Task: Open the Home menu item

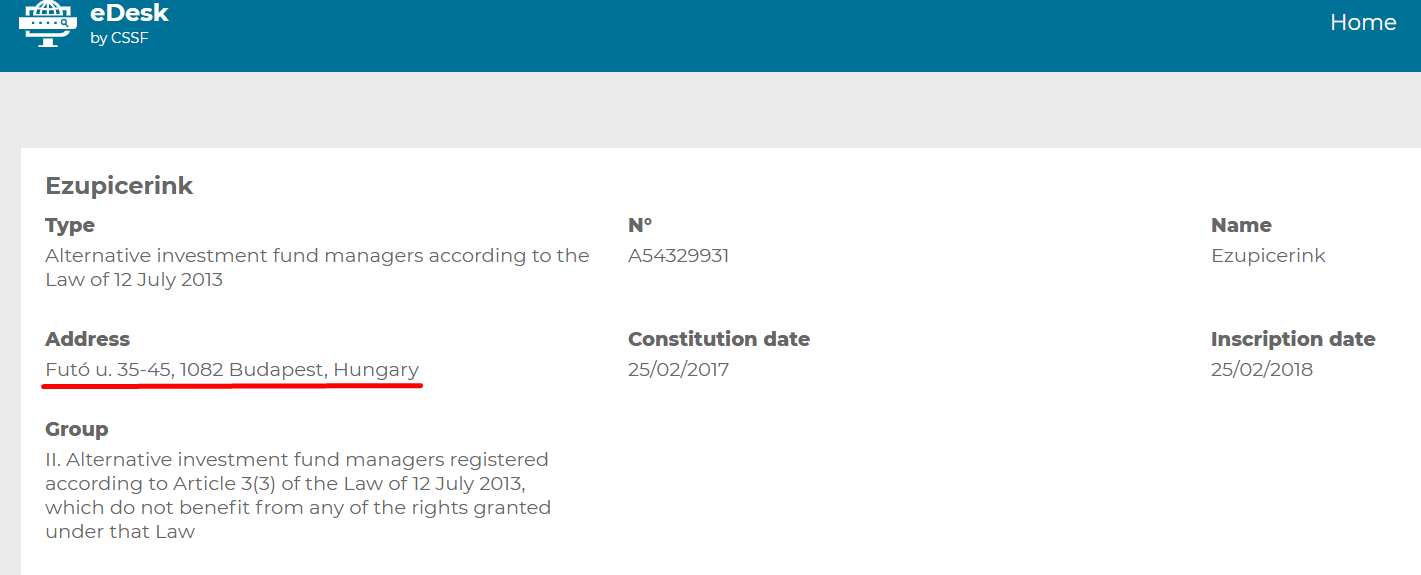Action: 1362,23
